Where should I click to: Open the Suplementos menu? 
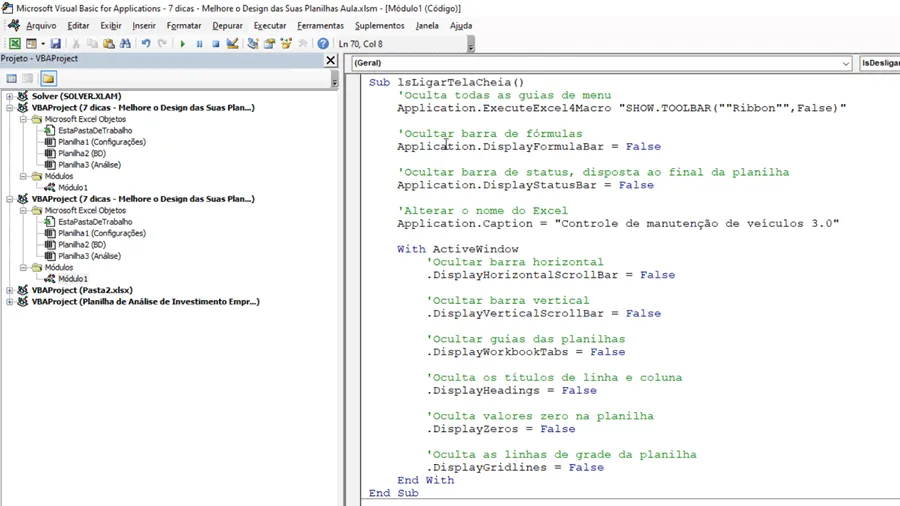coord(379,26)
